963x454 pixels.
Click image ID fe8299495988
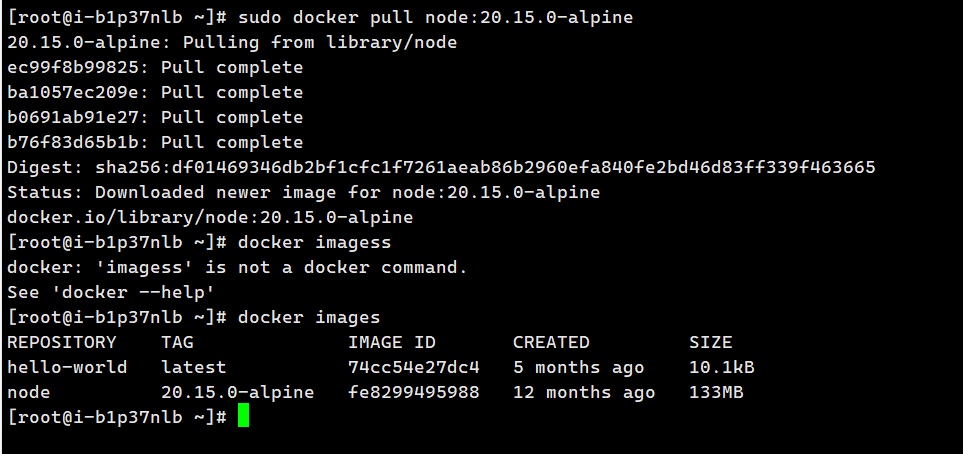414,392
